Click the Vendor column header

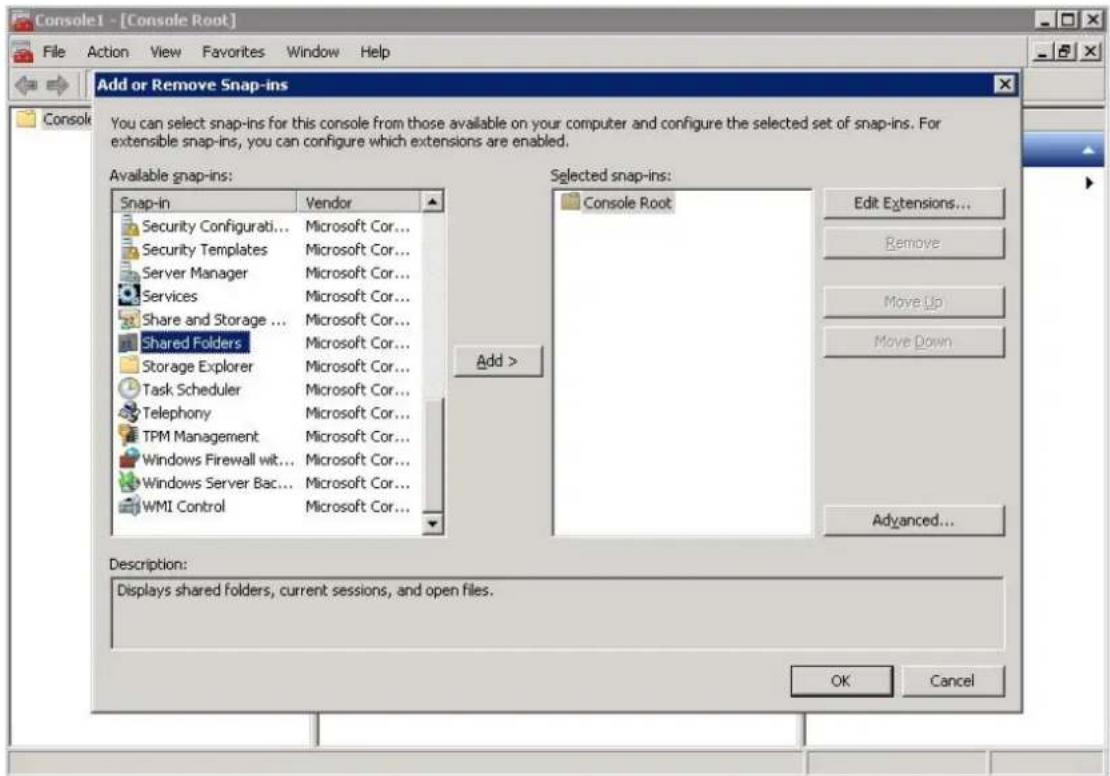pos(359,202)
